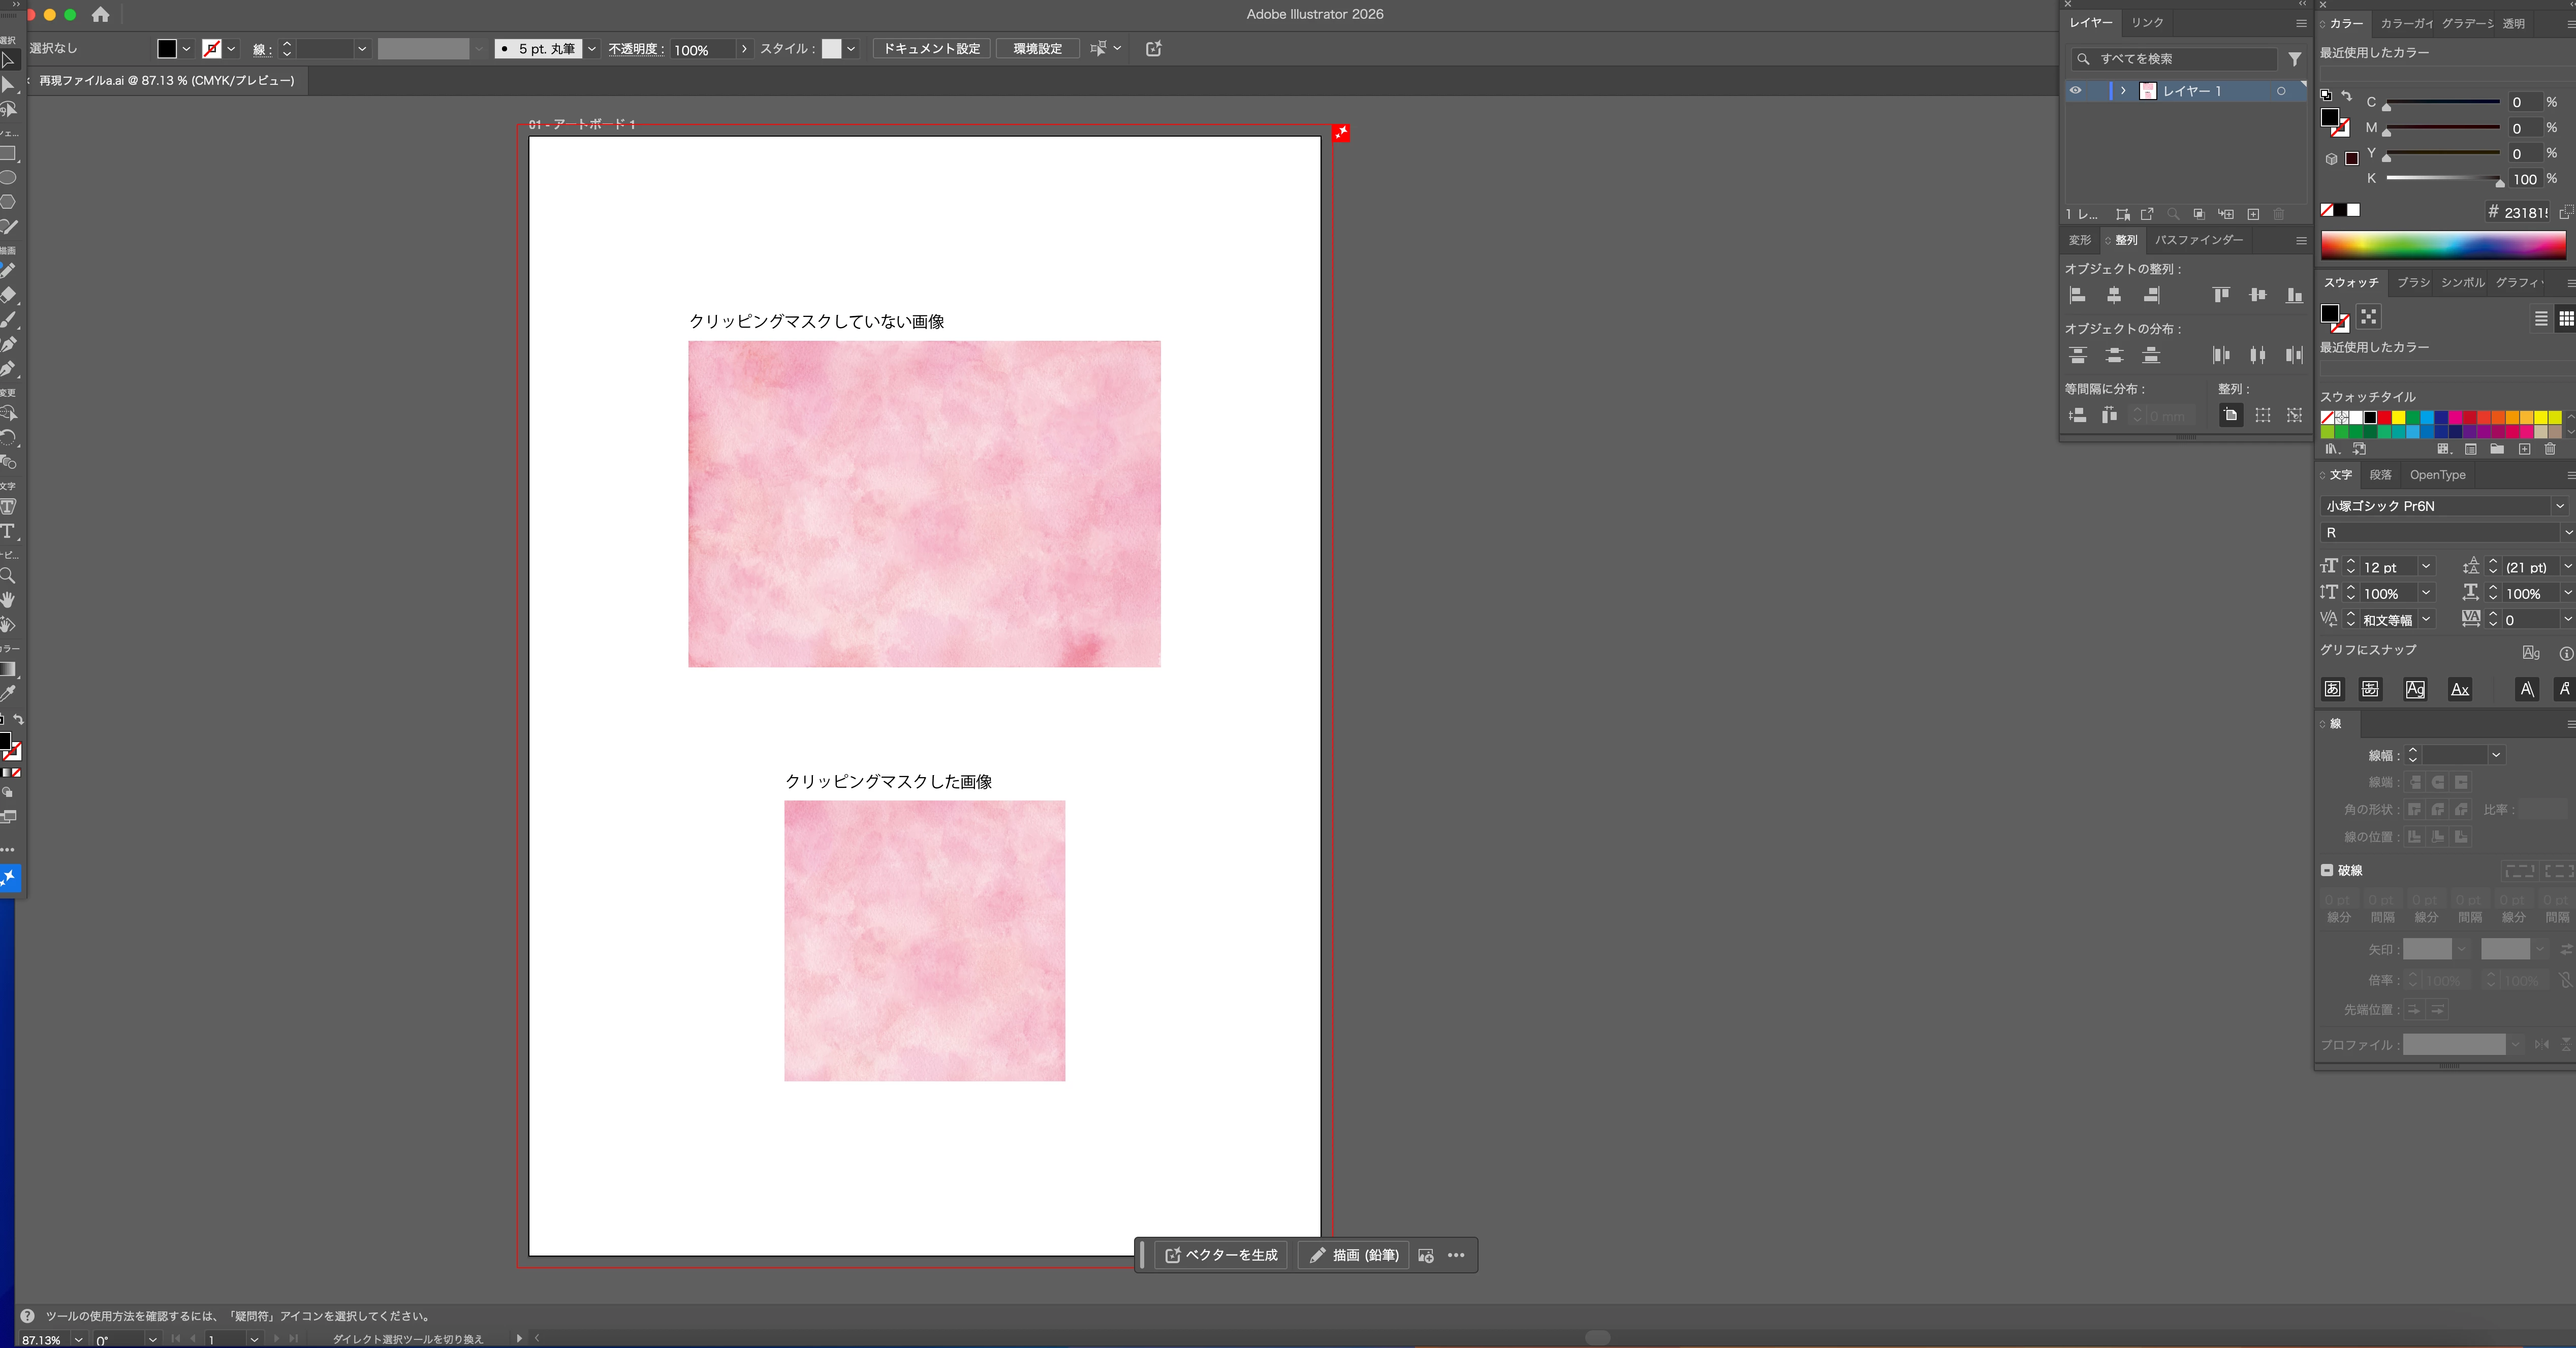The height and width of the screenshot is (1348, 2576).
Task: Expand レイヤー 1 sublayers chevron
Action: point(2123,91)
